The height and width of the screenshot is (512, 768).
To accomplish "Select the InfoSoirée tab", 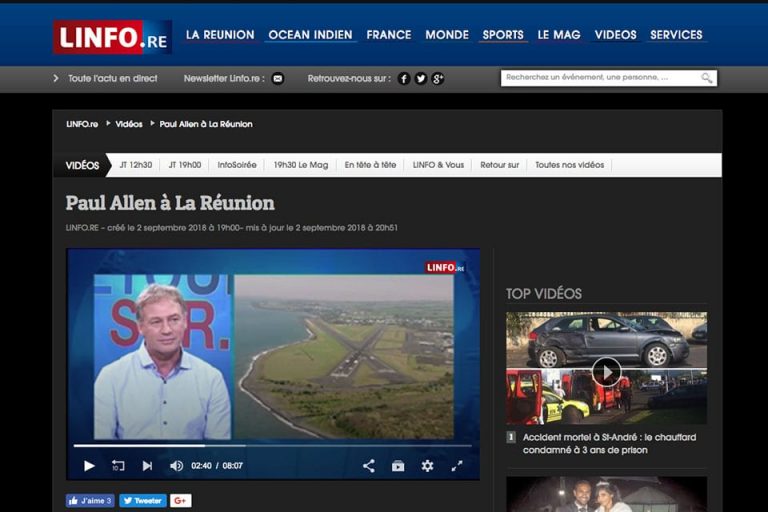I will coord(237,165).
